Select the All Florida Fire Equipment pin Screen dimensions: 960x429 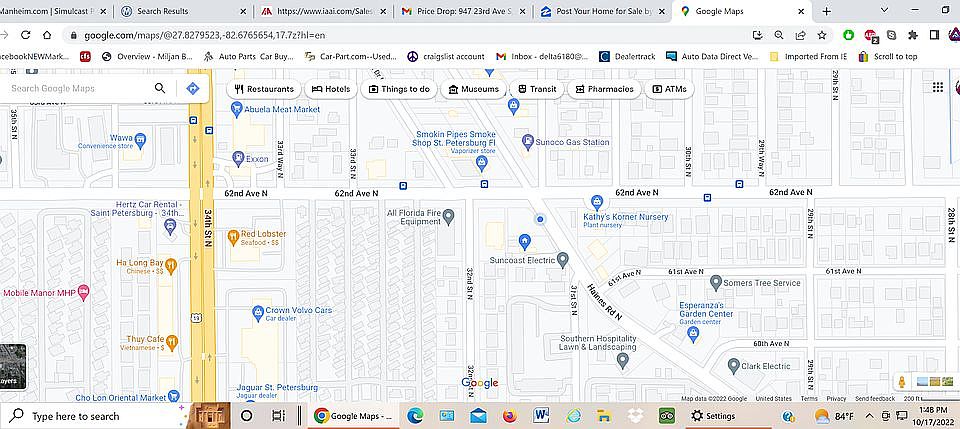[x=449, y=216]
